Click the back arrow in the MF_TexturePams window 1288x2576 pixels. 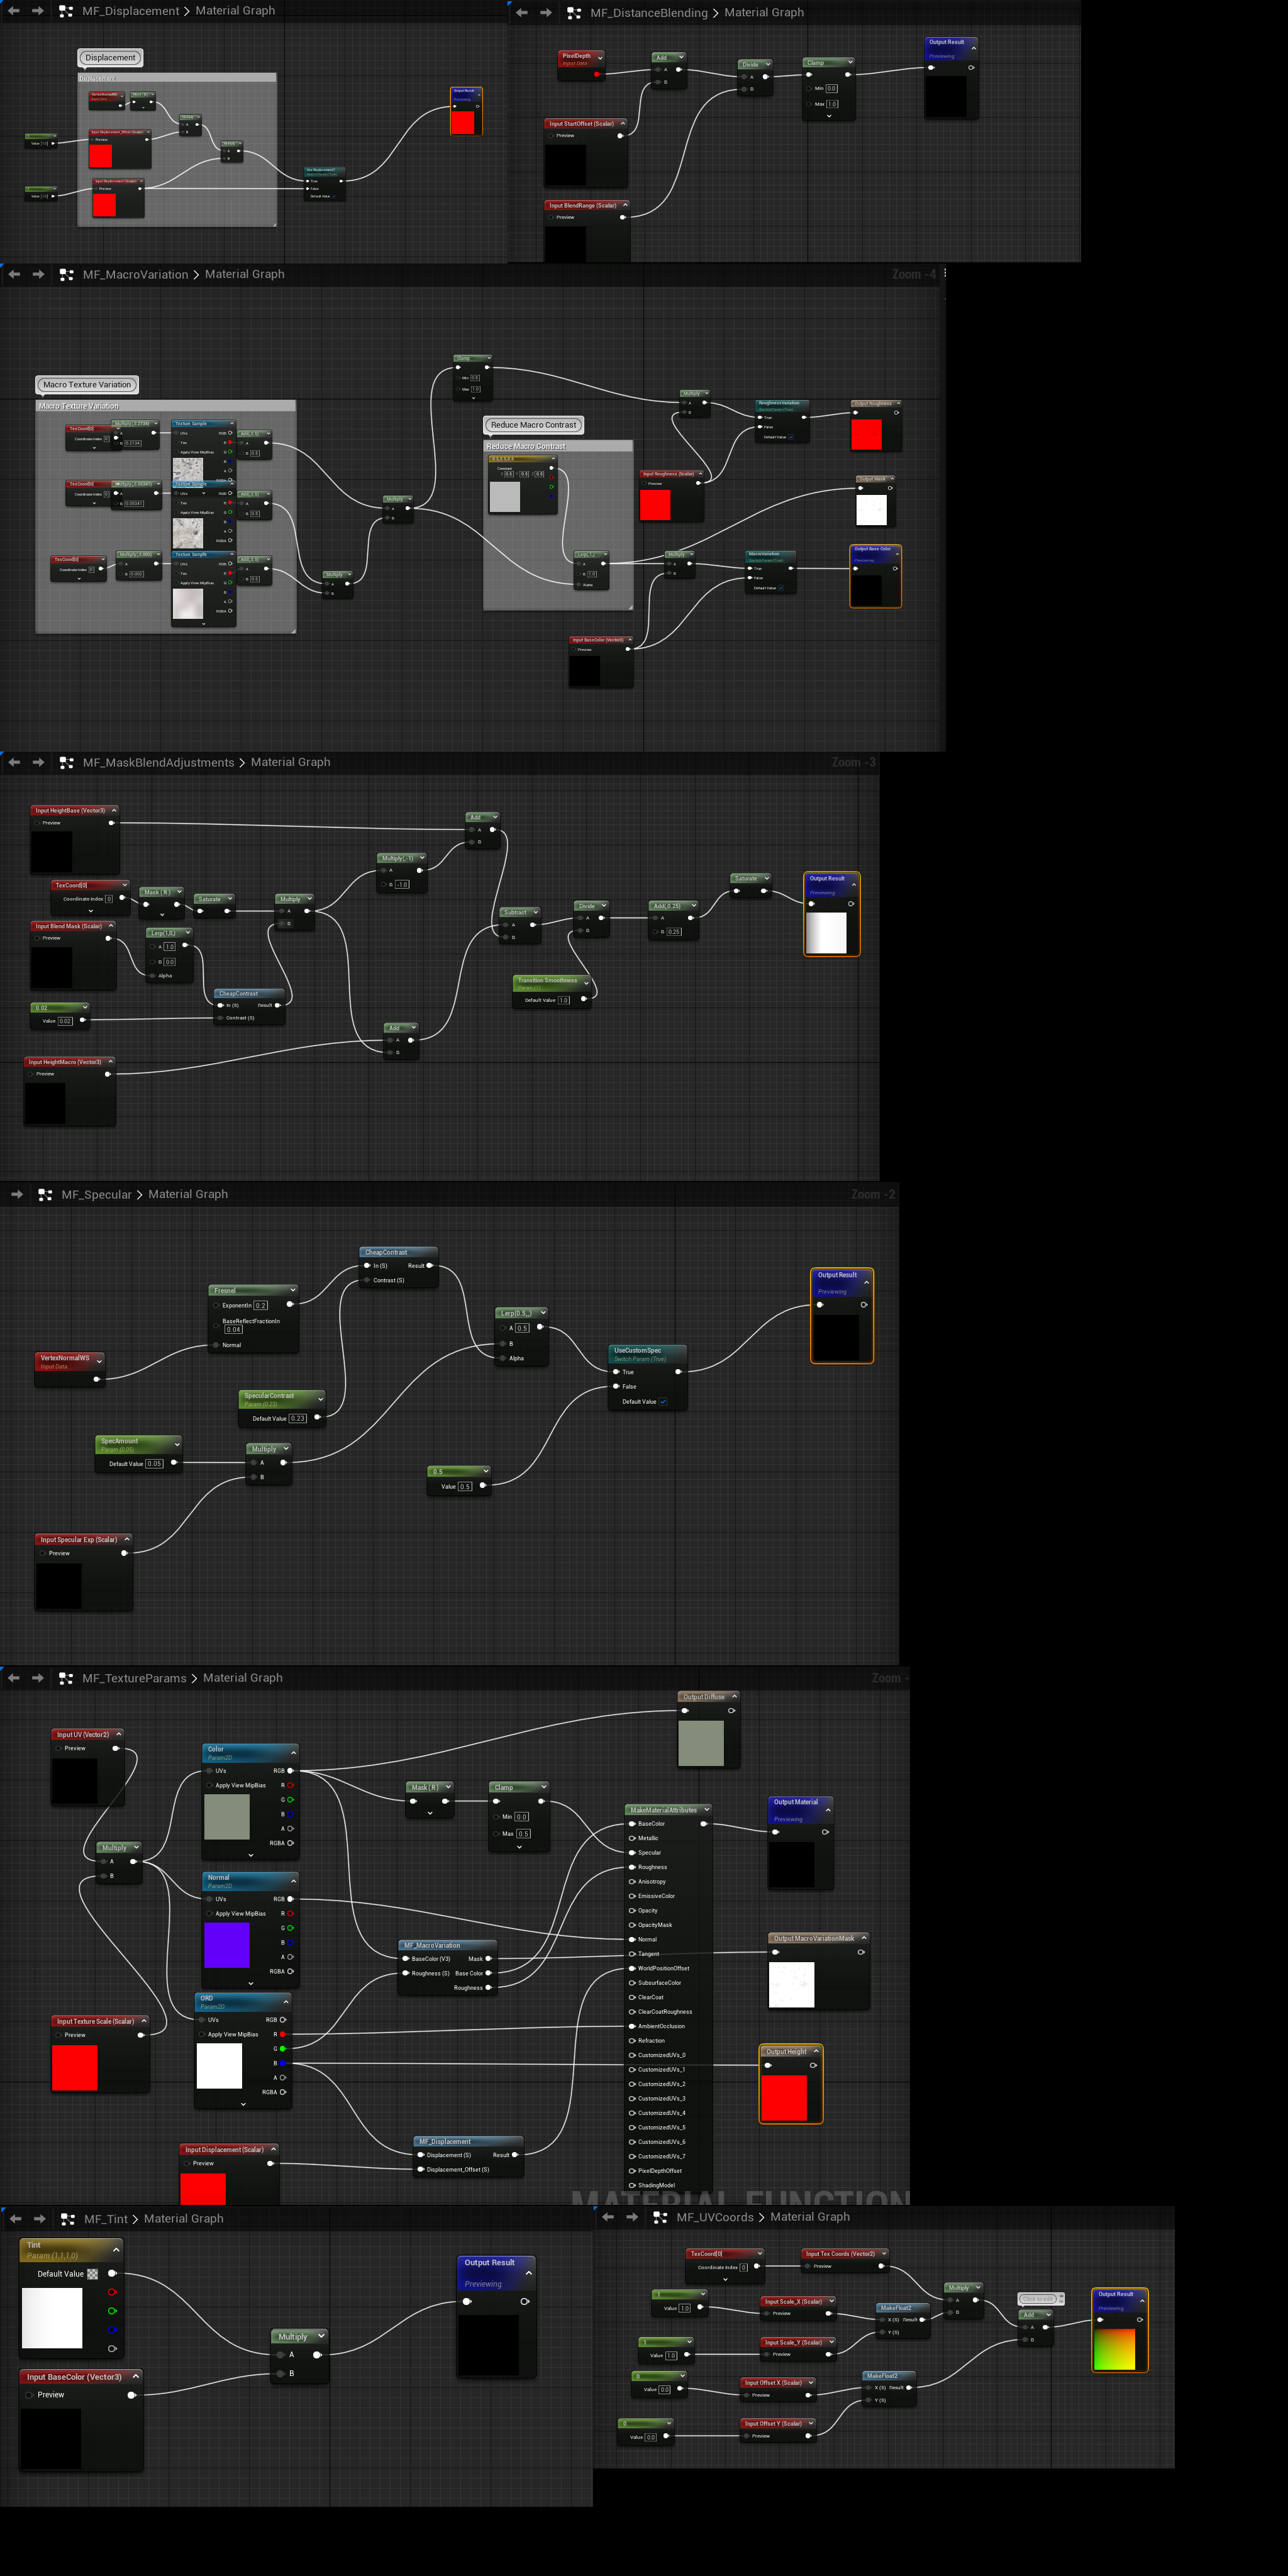pos(14,1677)
